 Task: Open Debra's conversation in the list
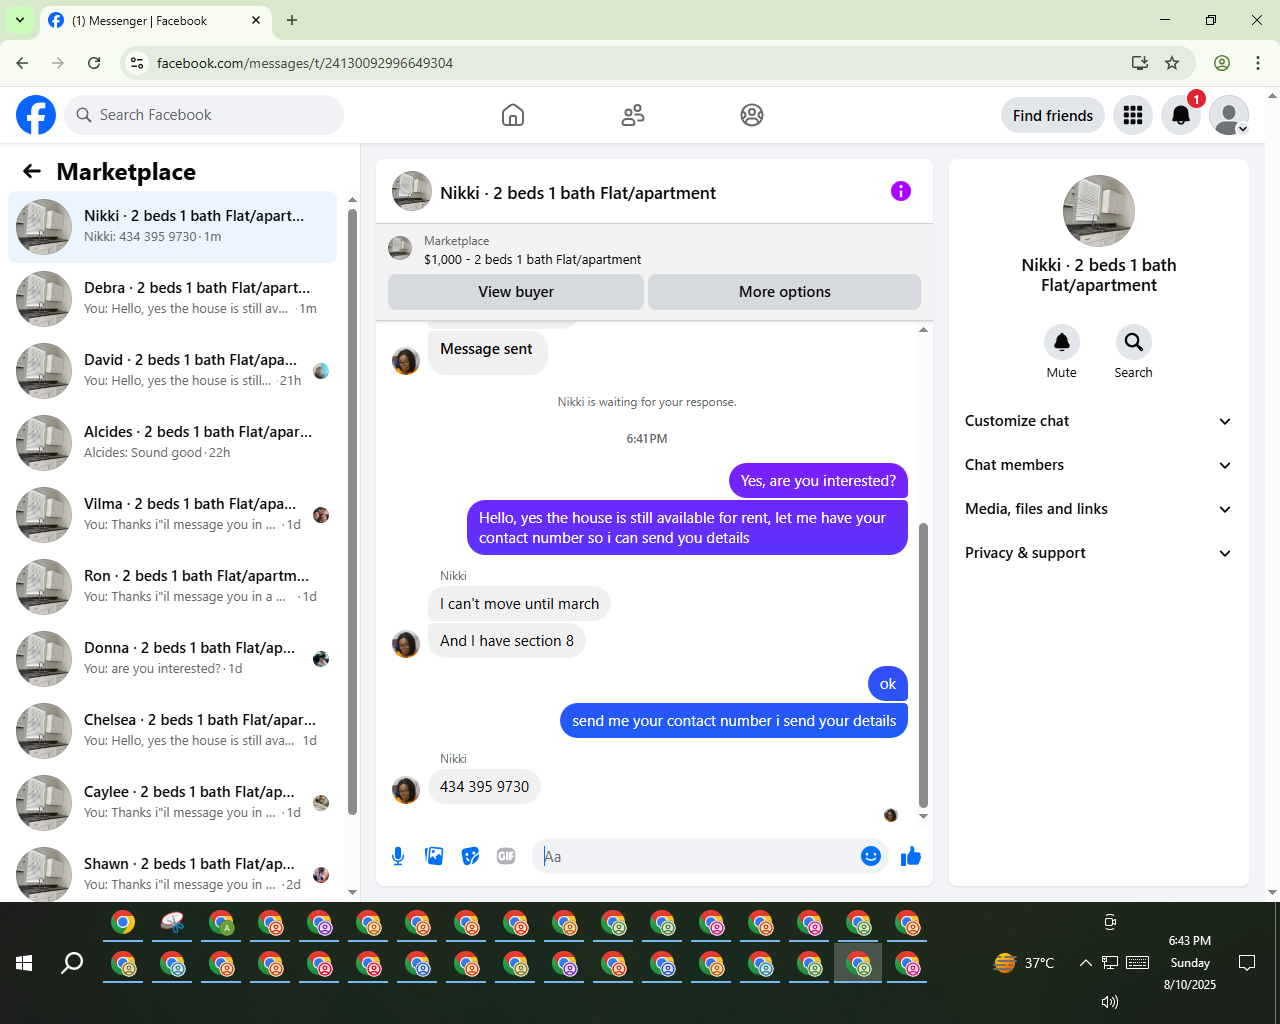click(x=173, y=299)
